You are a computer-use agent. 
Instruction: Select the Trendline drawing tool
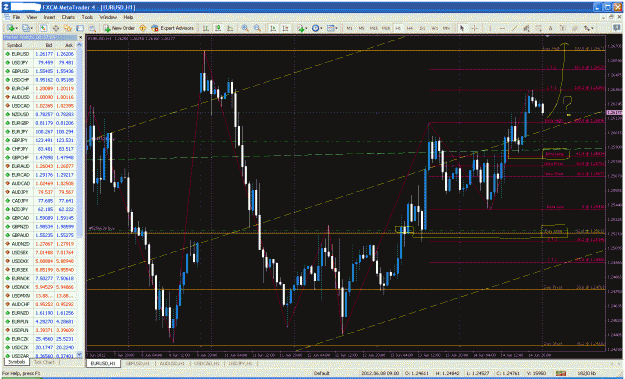pos(515,28)
